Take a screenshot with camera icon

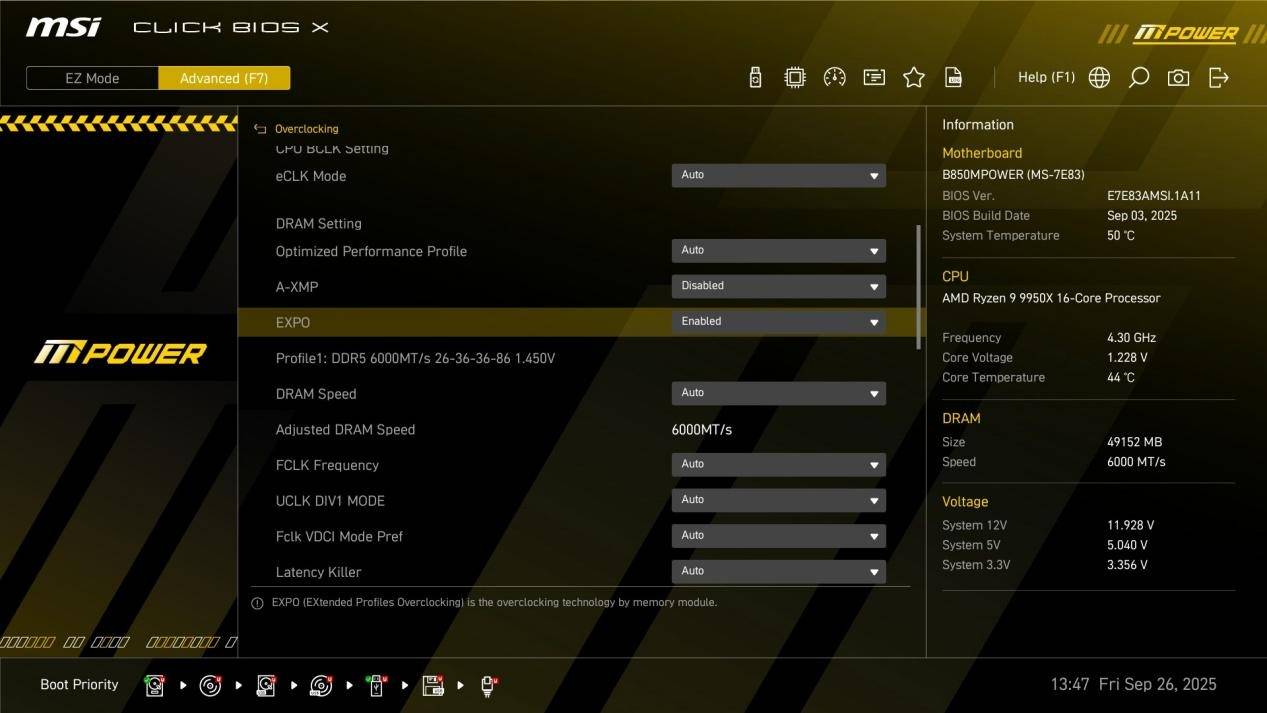(1178, 78)
